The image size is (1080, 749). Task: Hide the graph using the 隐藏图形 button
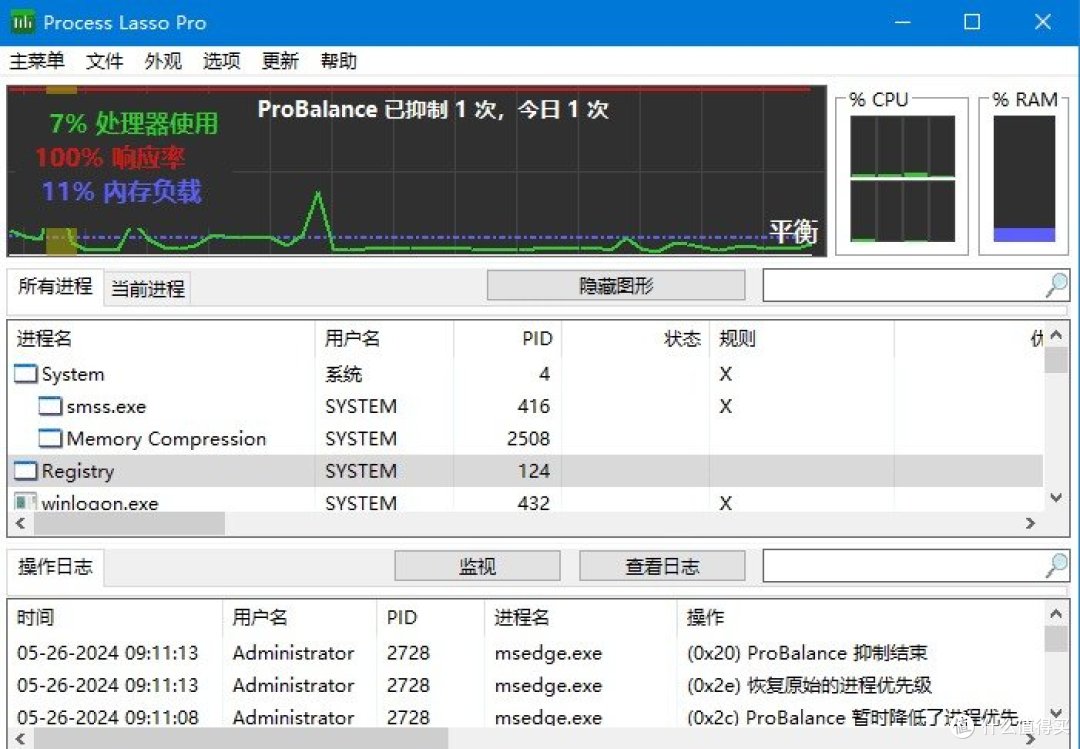coord(616,285)
